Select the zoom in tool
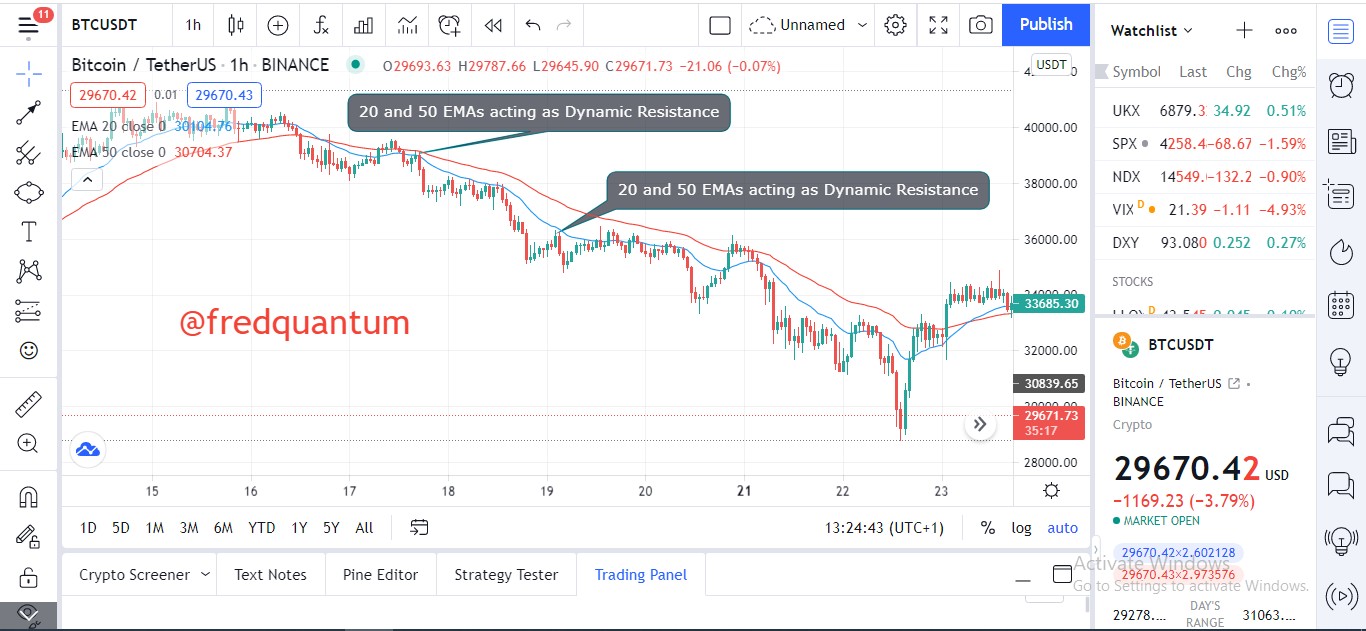This screenshot has height=631, width=1366. [29, 444]
